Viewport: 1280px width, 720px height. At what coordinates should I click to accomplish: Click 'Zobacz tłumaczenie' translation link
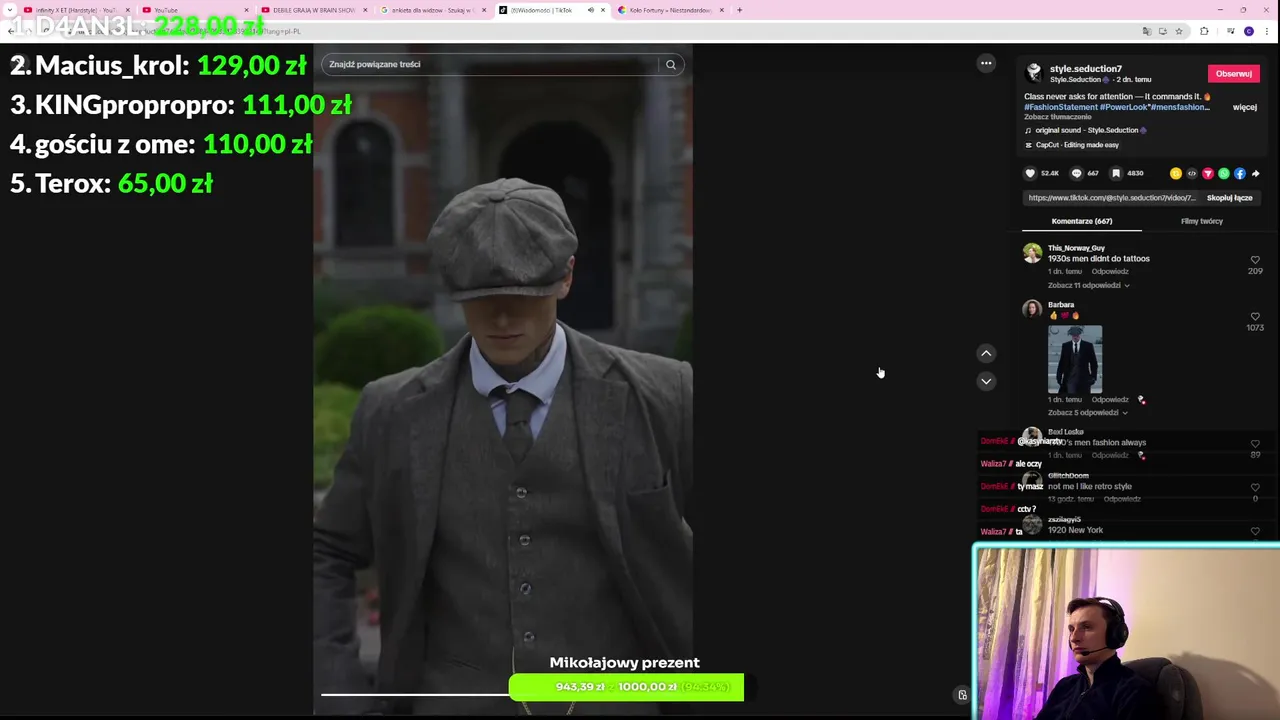coord(1057,117)
